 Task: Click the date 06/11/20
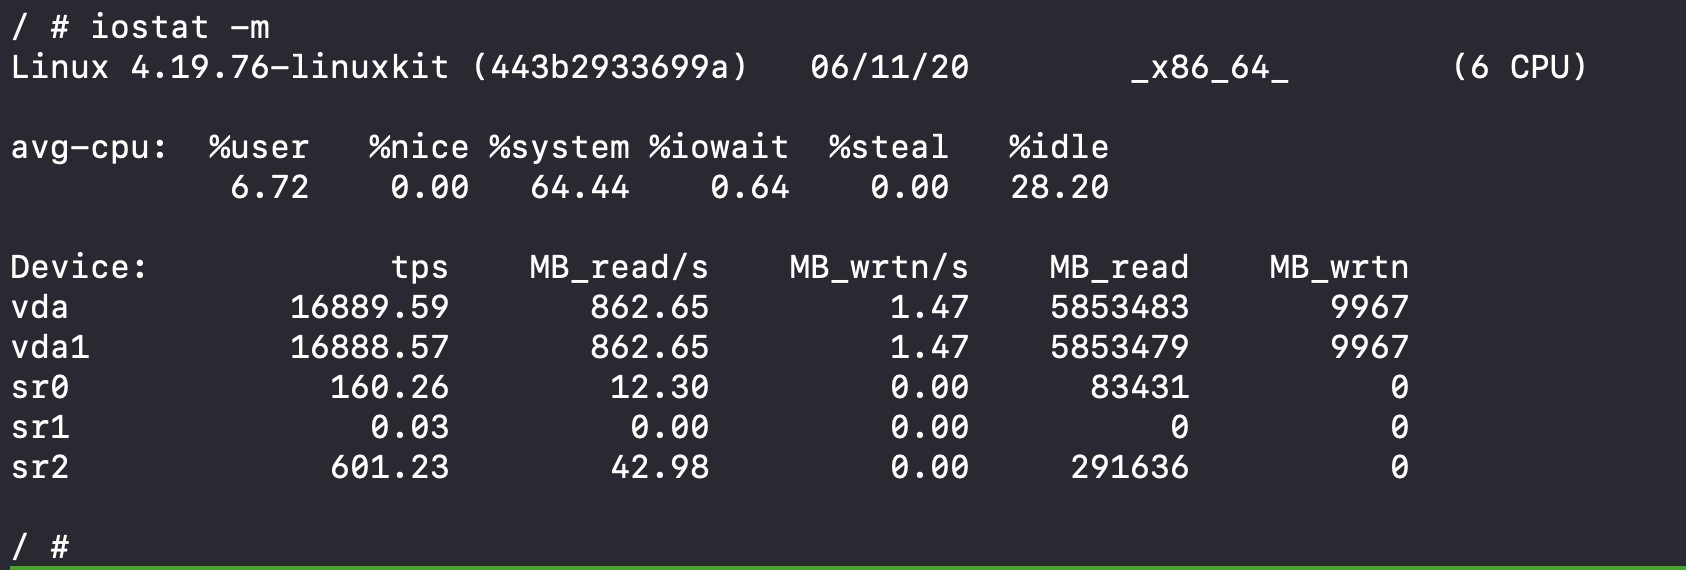[x=889, y=67]
